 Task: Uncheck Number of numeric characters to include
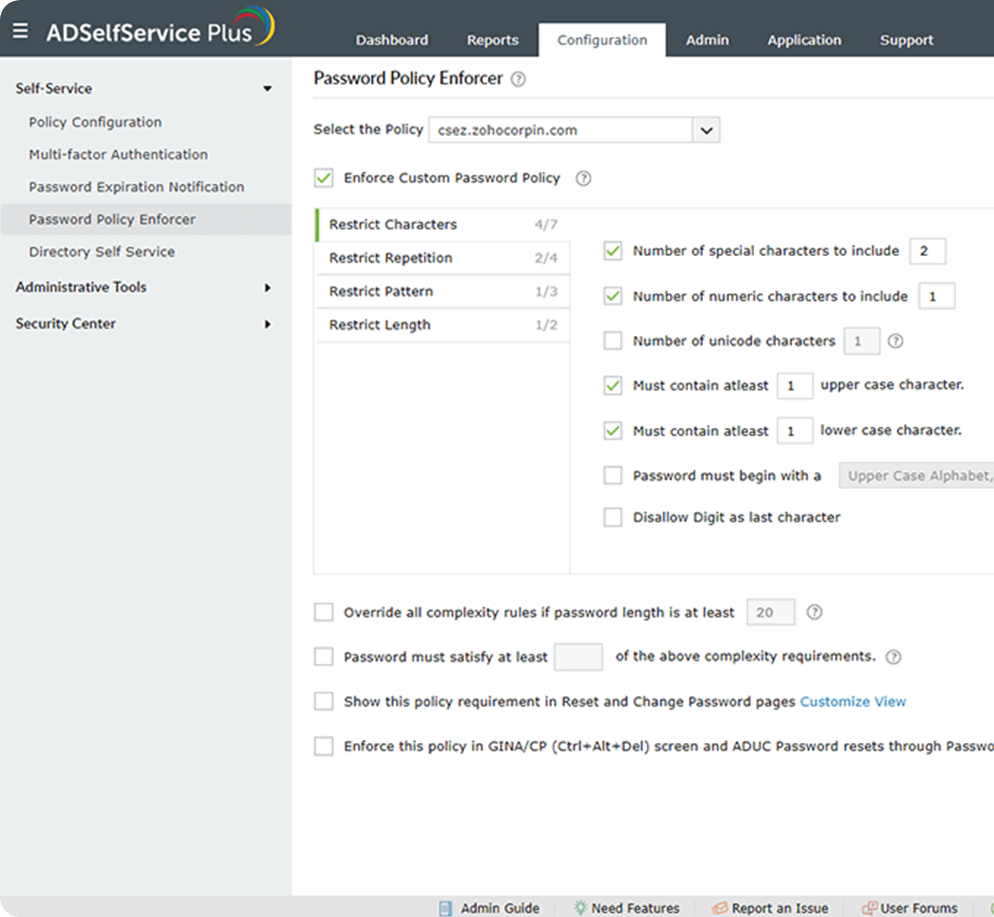click(x=613, y=296)
